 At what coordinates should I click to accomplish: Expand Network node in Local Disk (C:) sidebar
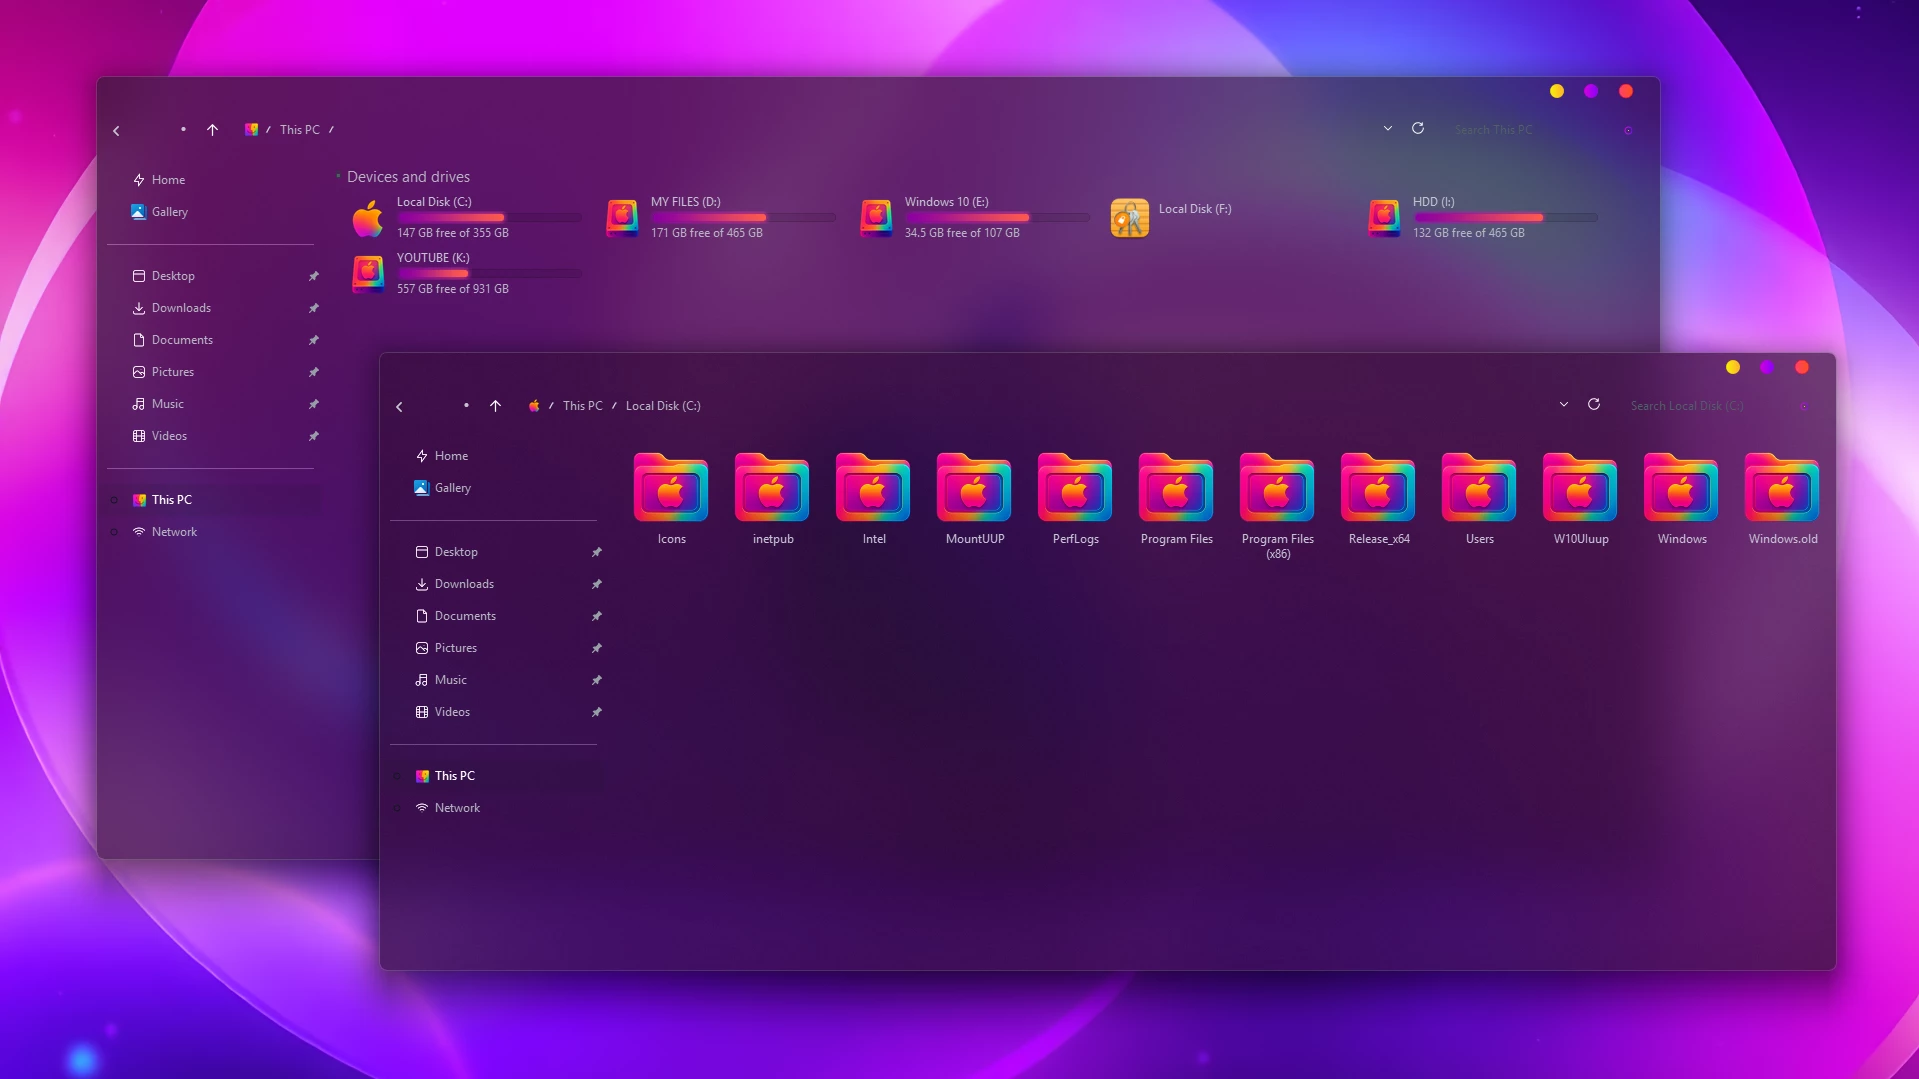pyautogui.click(x=398, y=808)
